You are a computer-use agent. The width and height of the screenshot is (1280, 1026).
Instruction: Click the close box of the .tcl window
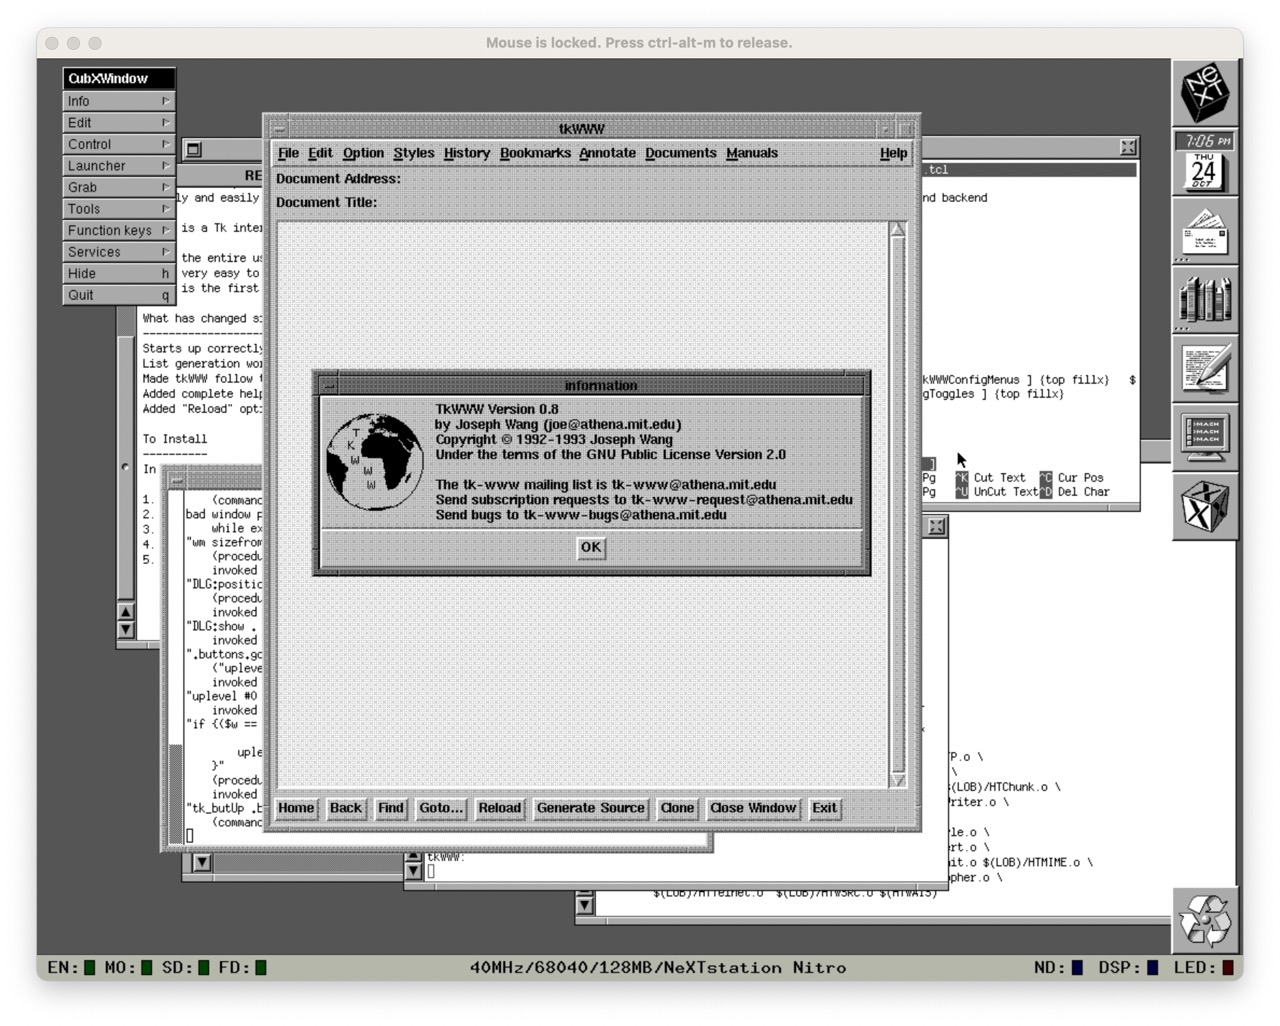[x=1128, y=147]
